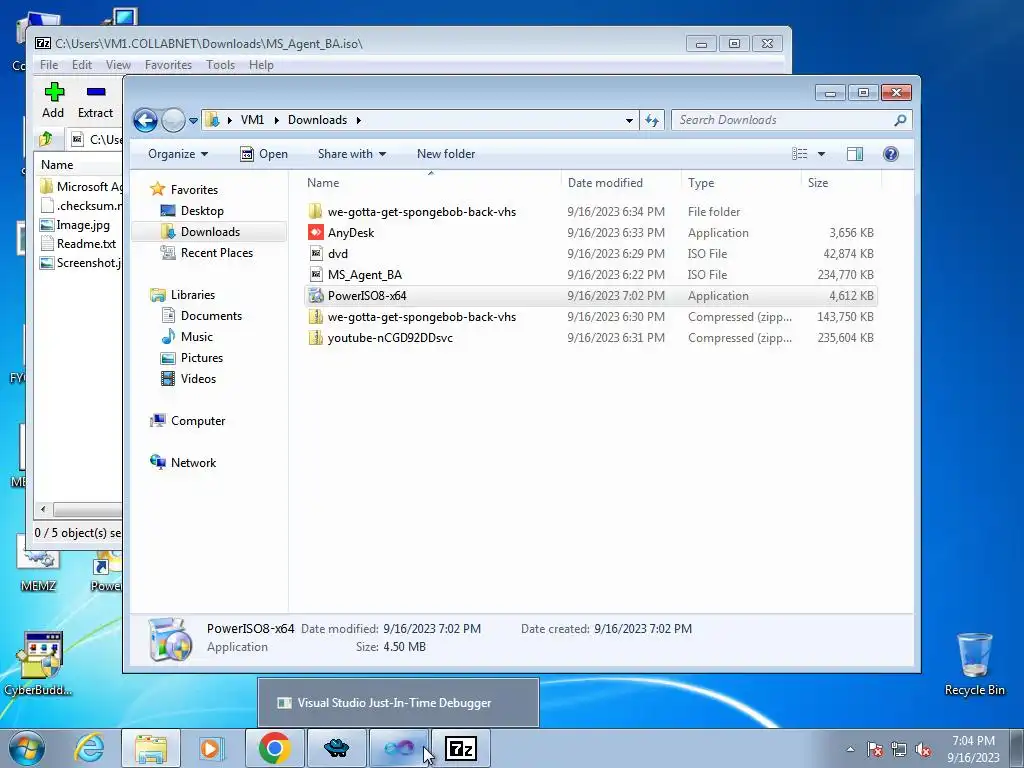Open the recent pages dropdown arrow
The width and height of the screenshot is (1024, 768).
click(193, 121)
